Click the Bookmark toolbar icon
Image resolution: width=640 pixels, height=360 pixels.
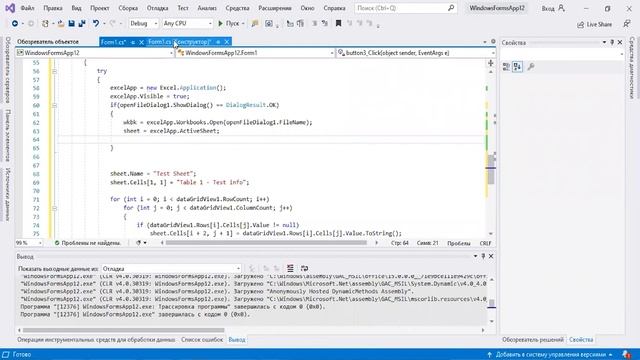[338, 24]
